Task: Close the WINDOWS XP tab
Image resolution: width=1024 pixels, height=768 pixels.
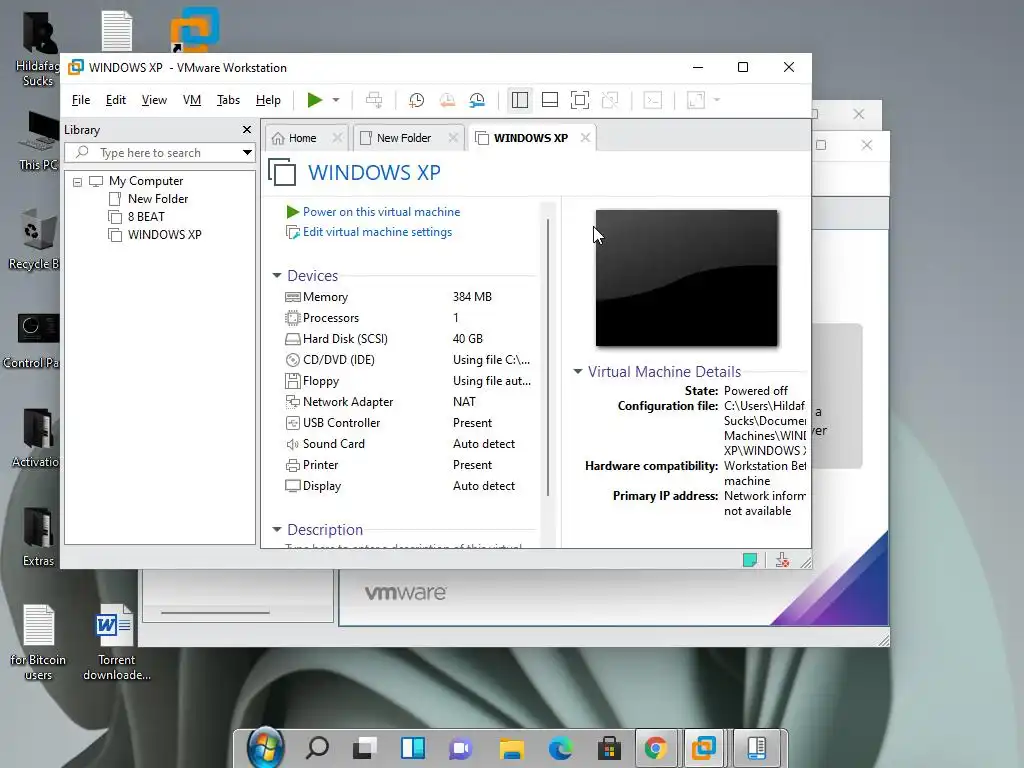Action: point(585,138)
